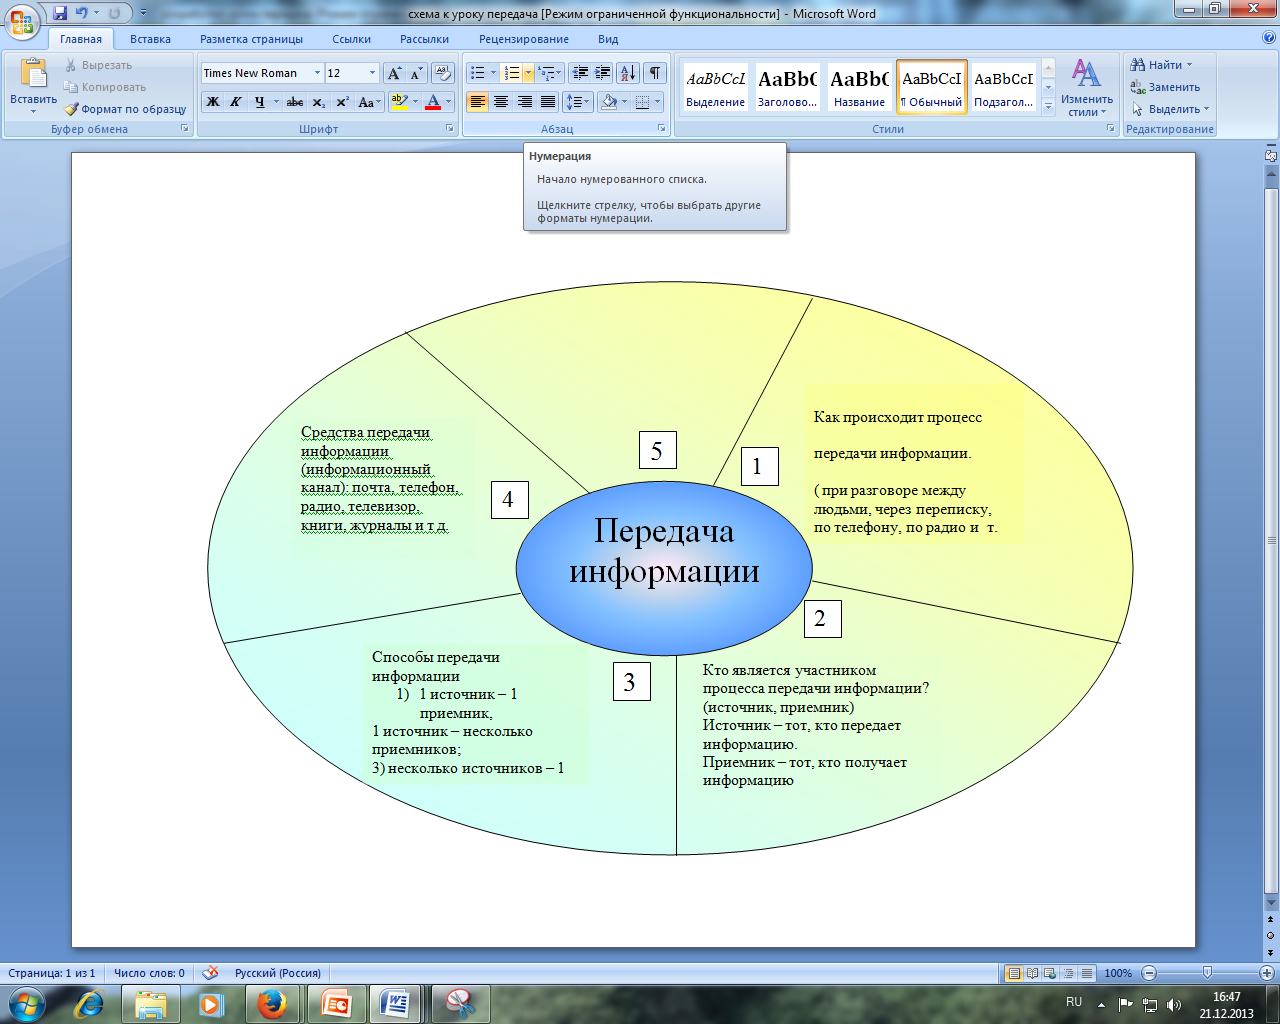The height and width of the screenshot is (1024, 1280).
Task: Open the Рецензирование (Review) tab
Action: [x=524, y=39]
